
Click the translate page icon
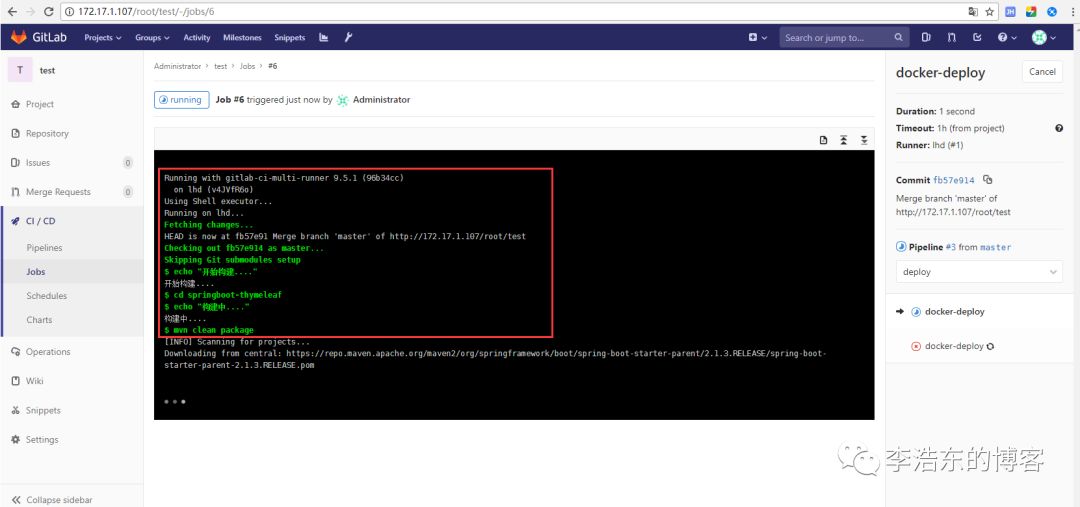pos(973,12)
